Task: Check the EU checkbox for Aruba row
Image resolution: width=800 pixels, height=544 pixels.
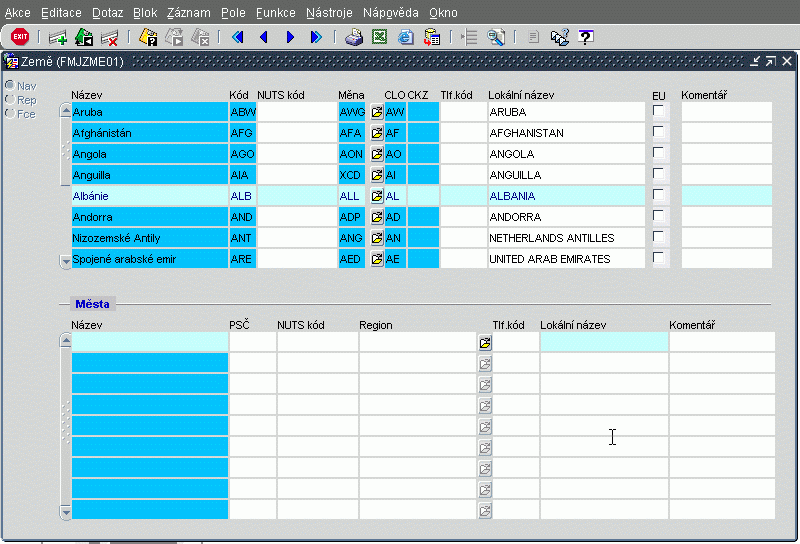Action: (x=658, y=111)
